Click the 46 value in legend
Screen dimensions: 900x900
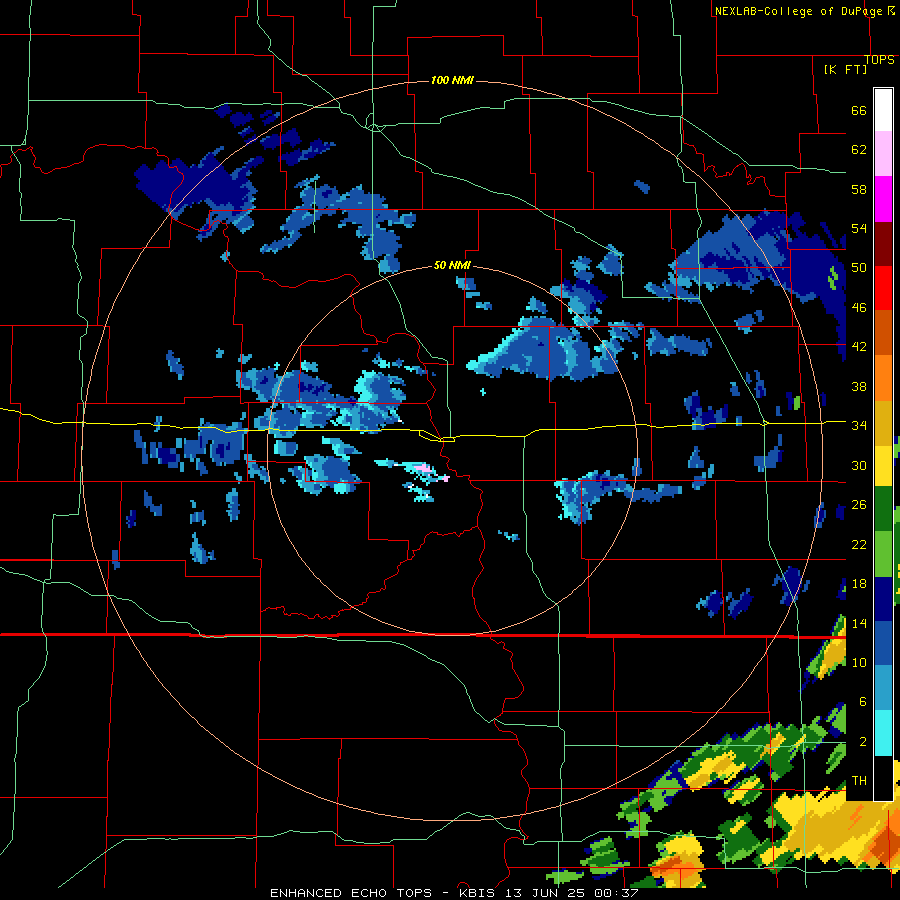tap(859, 307)
